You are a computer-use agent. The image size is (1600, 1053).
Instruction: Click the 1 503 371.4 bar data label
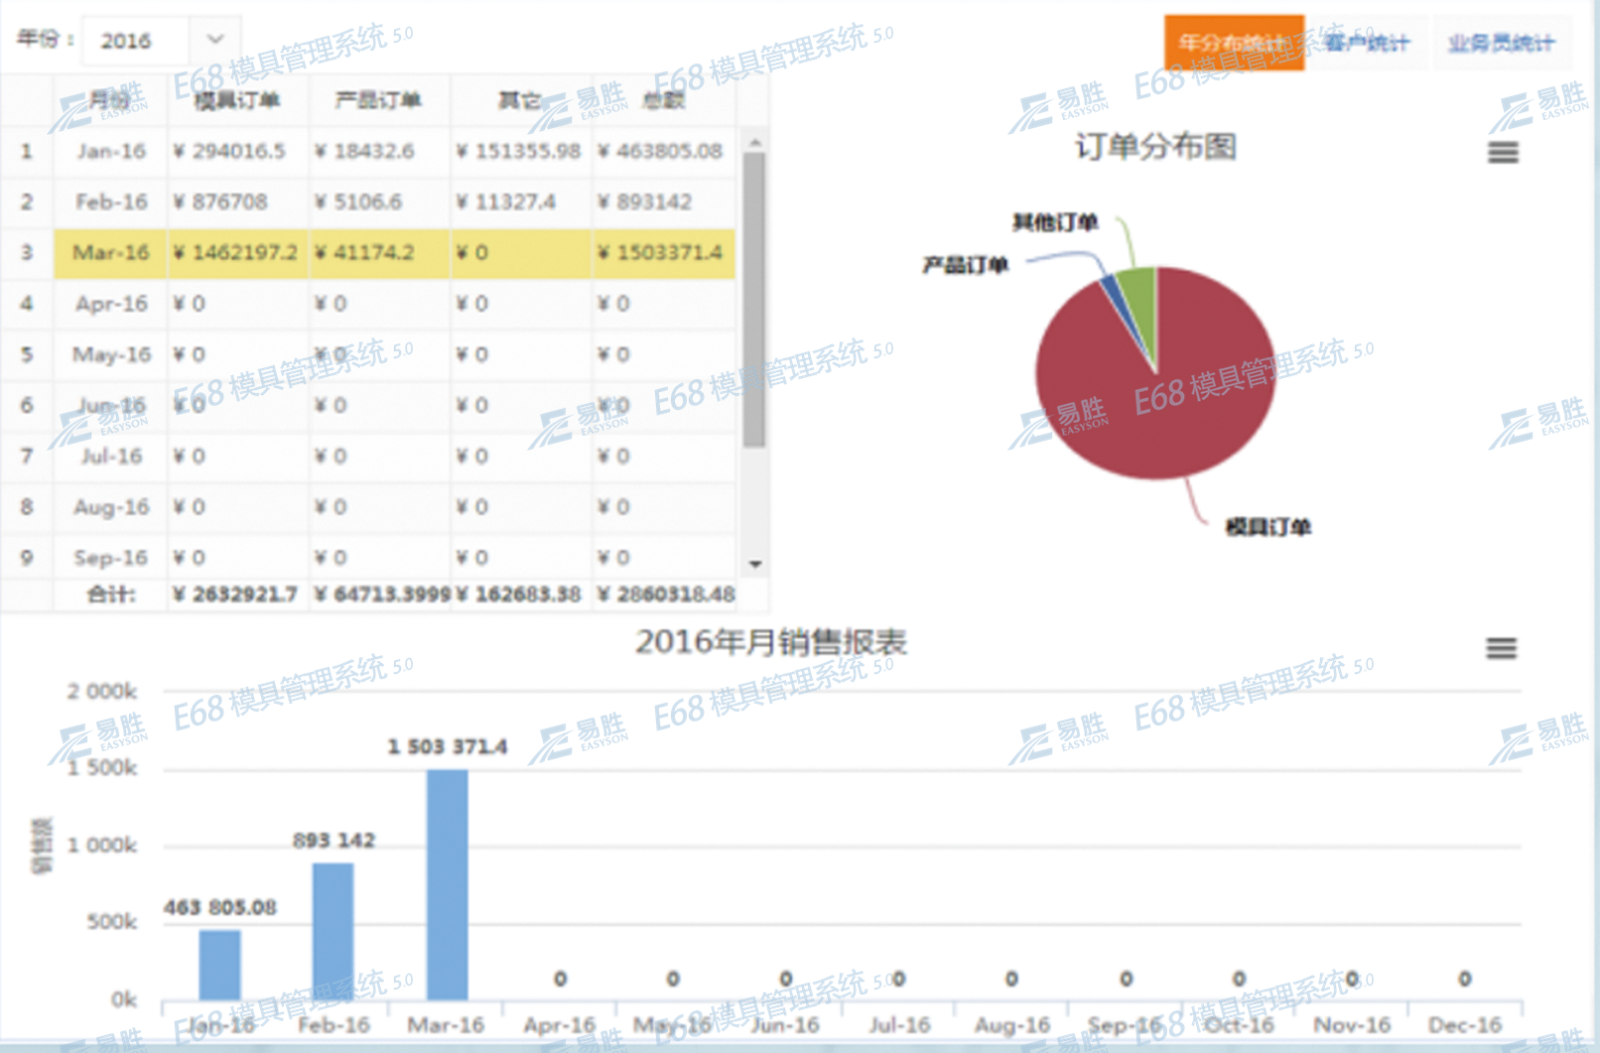(447, 747)
